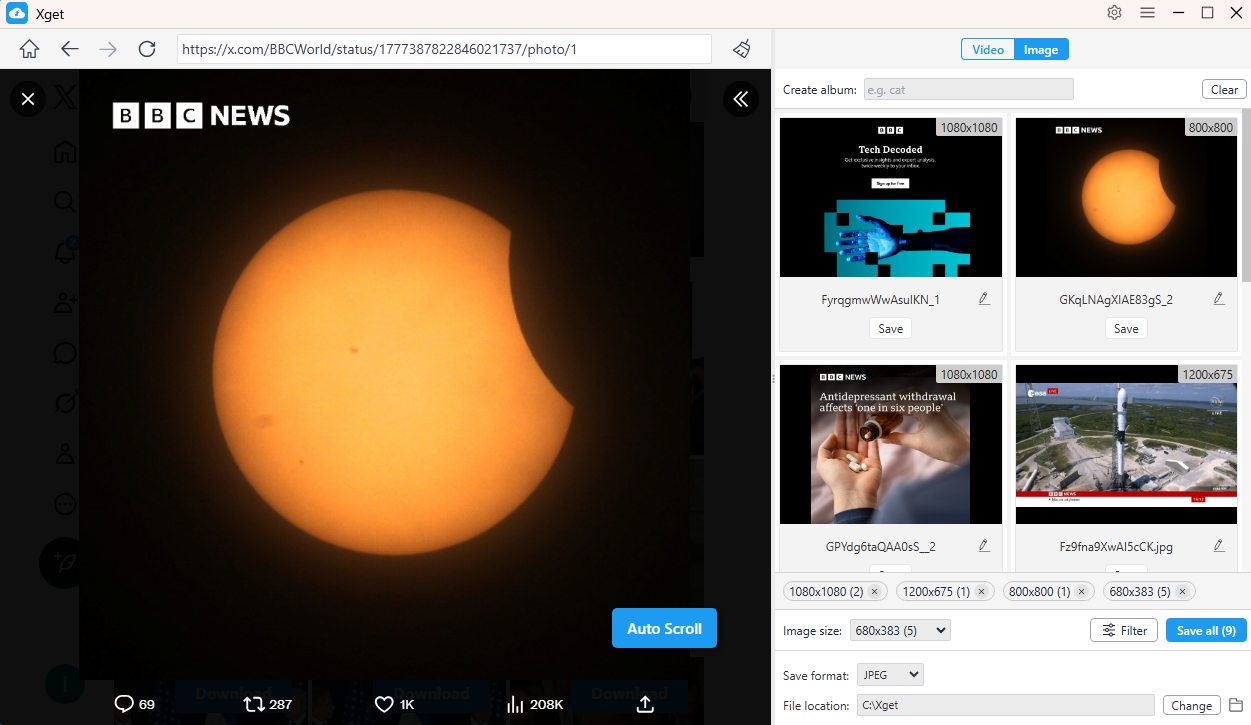Click the share upload icon
The image size is (1251, 725).
click(x=645, y=704)
